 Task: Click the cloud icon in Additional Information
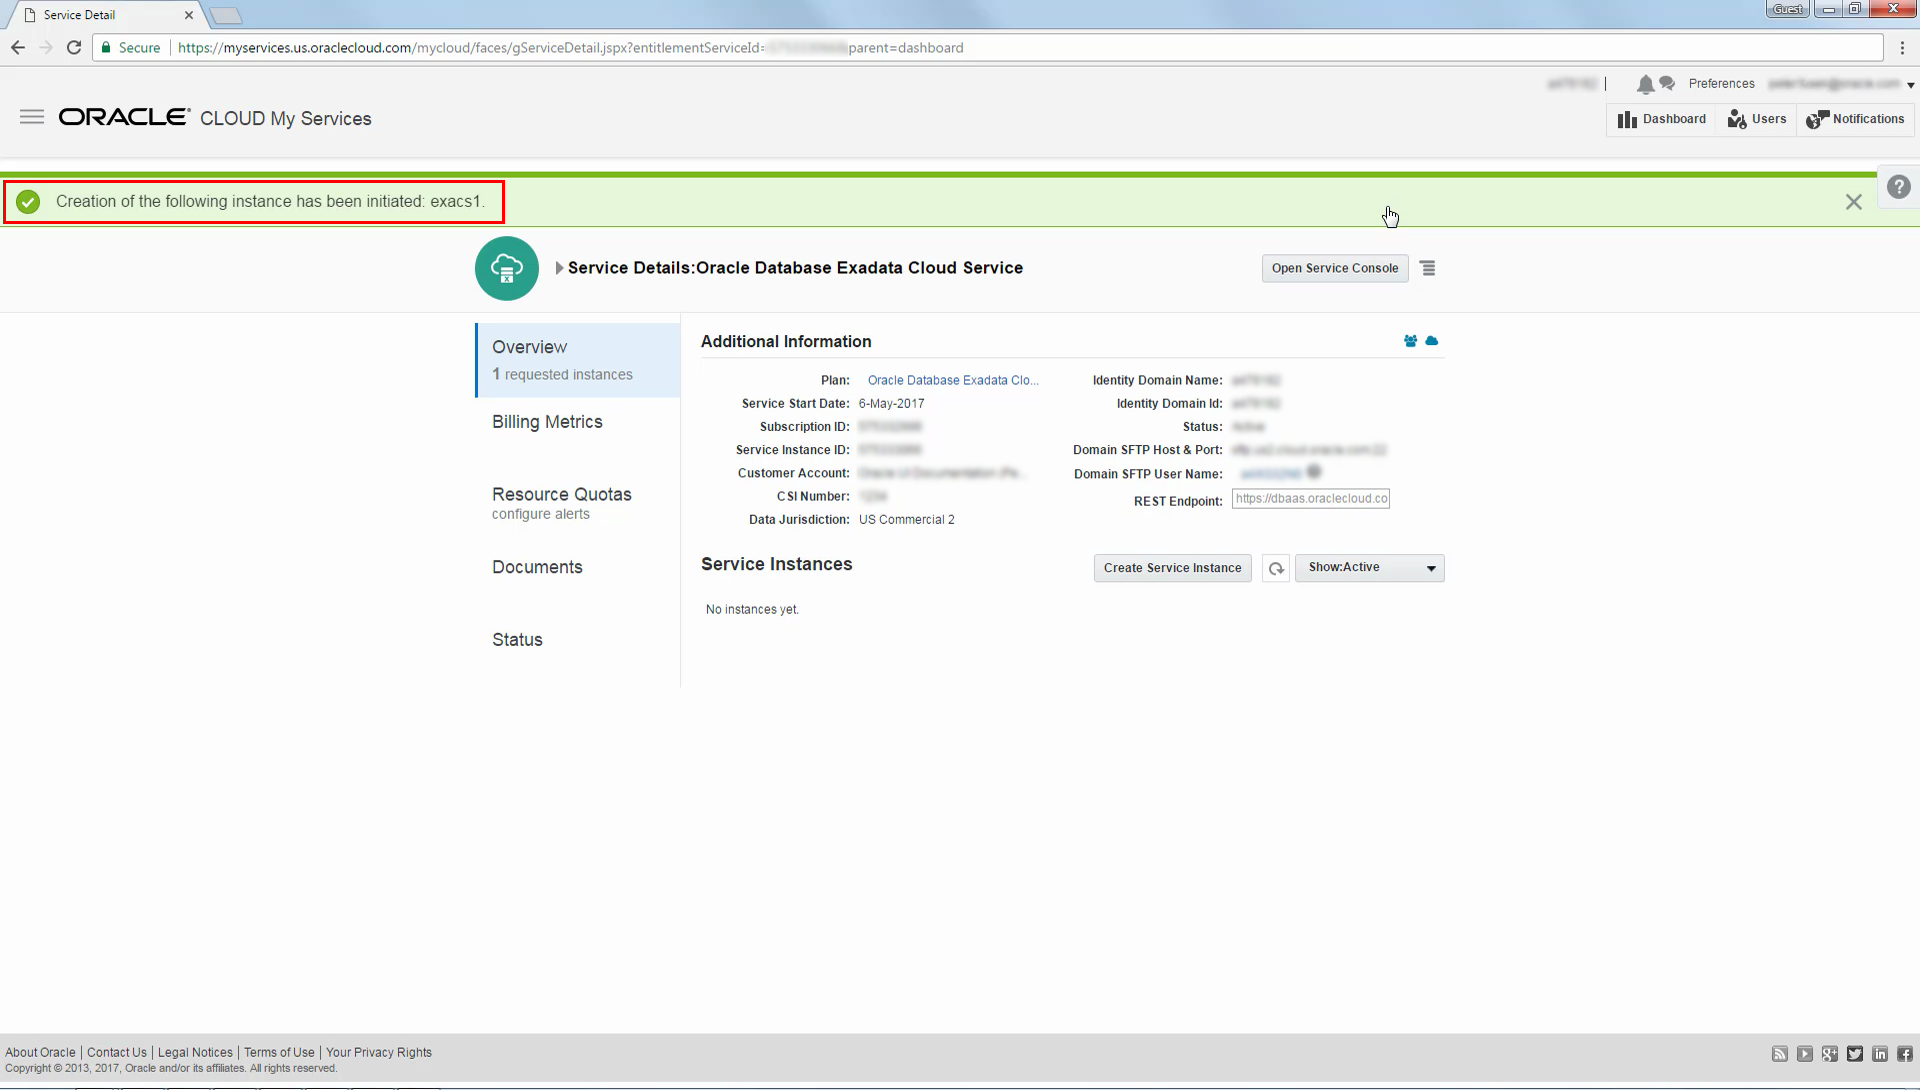(1432, 341)
